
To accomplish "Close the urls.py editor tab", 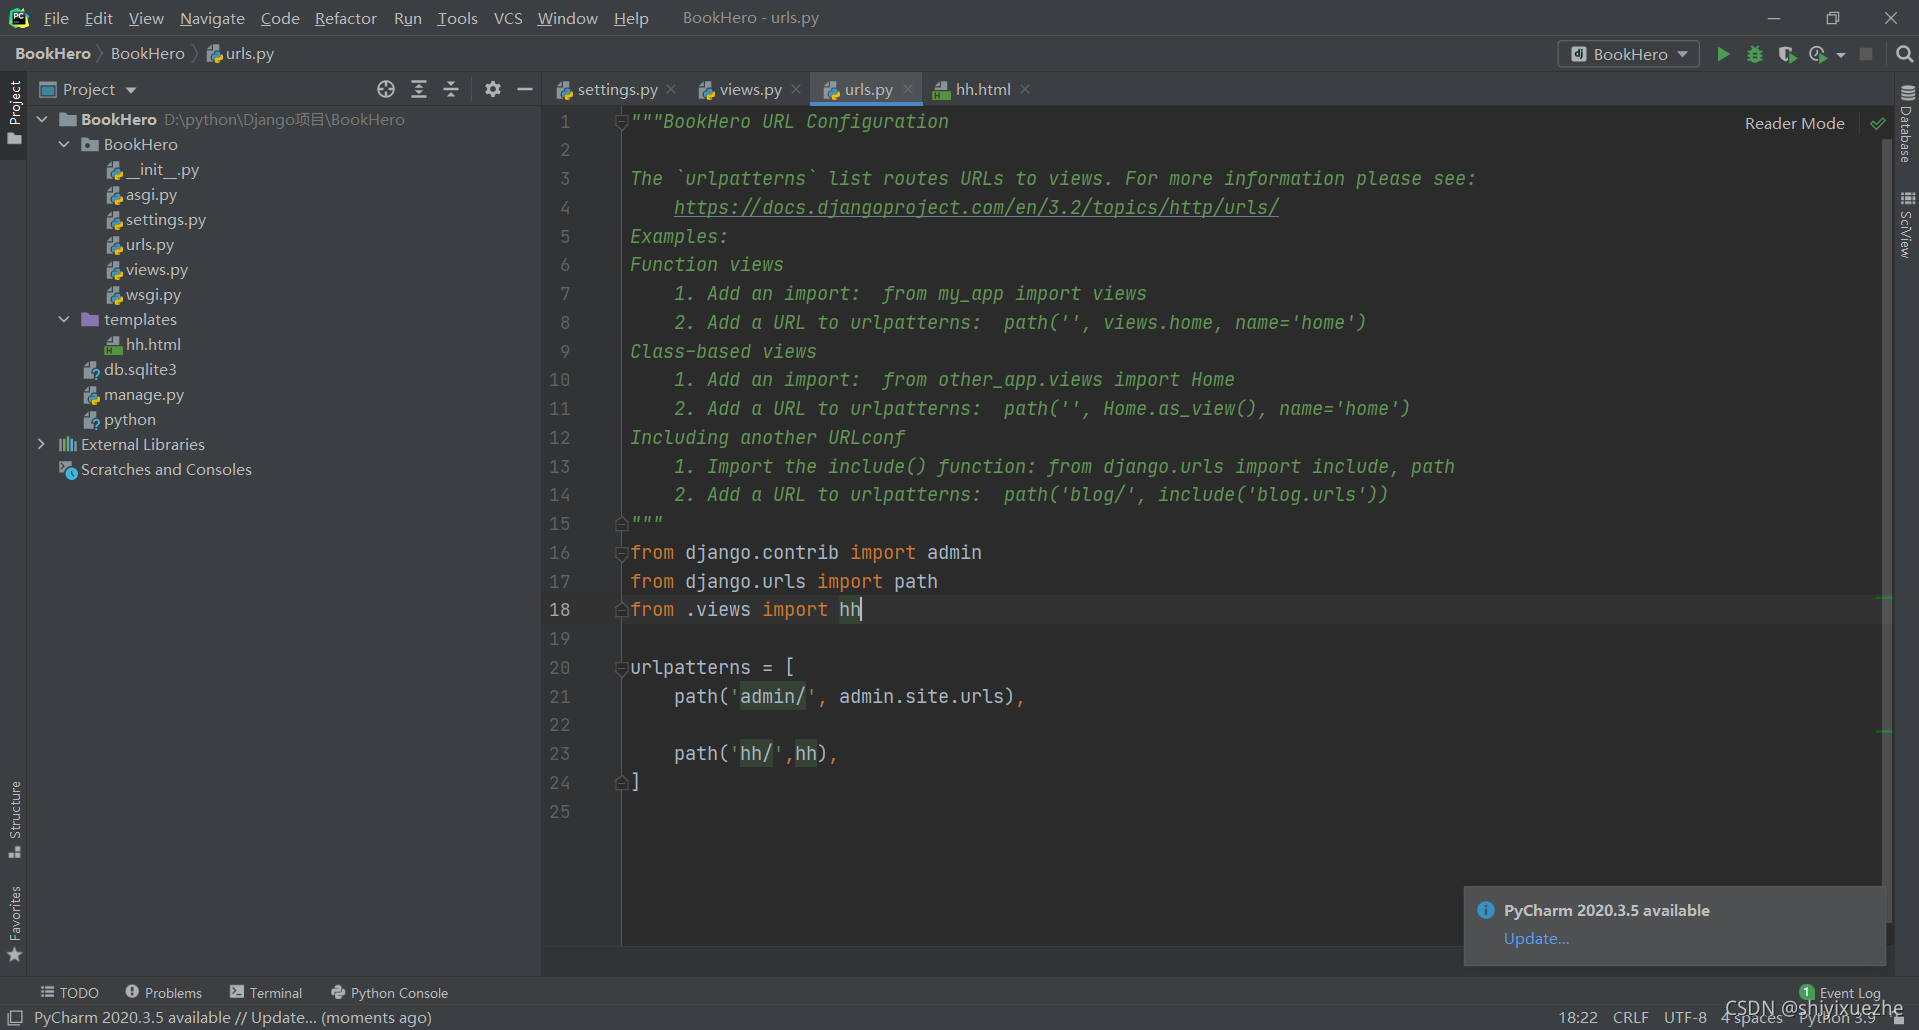I will tap(907, 89).
